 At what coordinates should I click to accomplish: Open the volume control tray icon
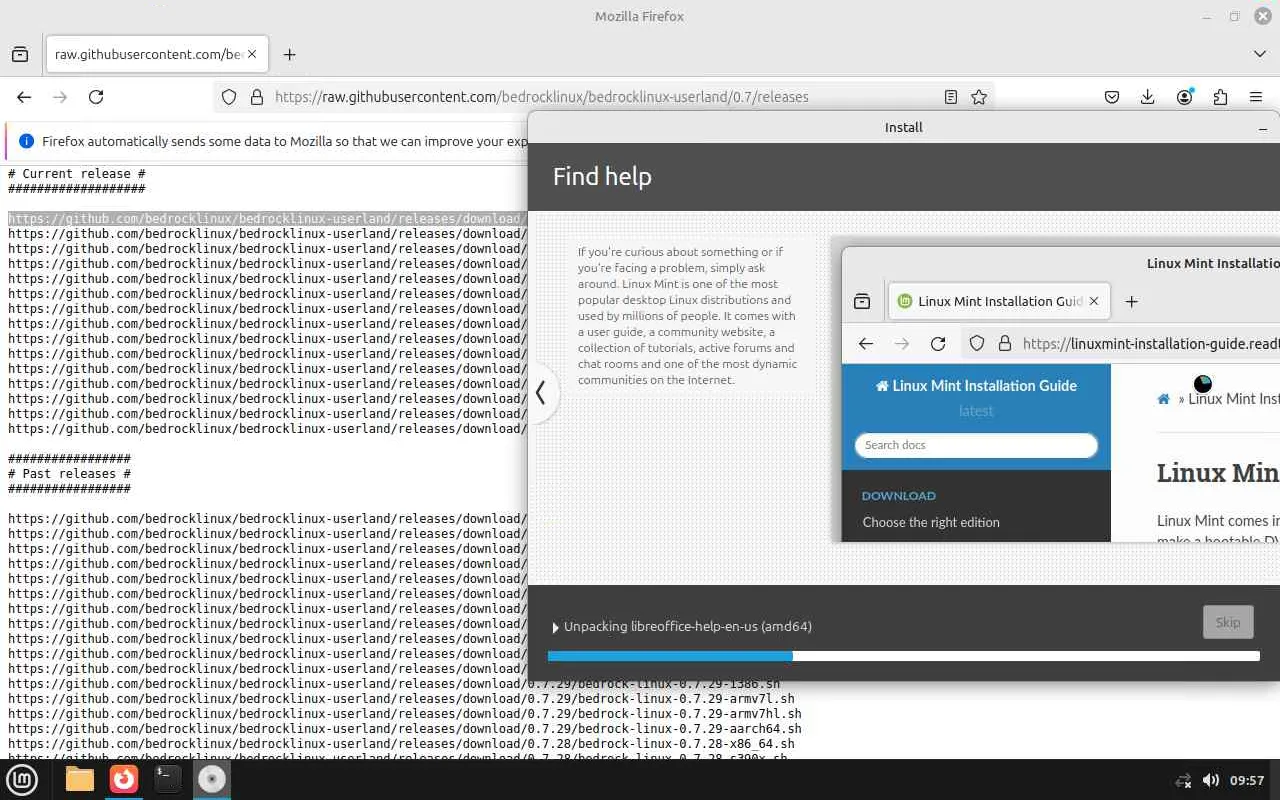(x=1210, y=780)
